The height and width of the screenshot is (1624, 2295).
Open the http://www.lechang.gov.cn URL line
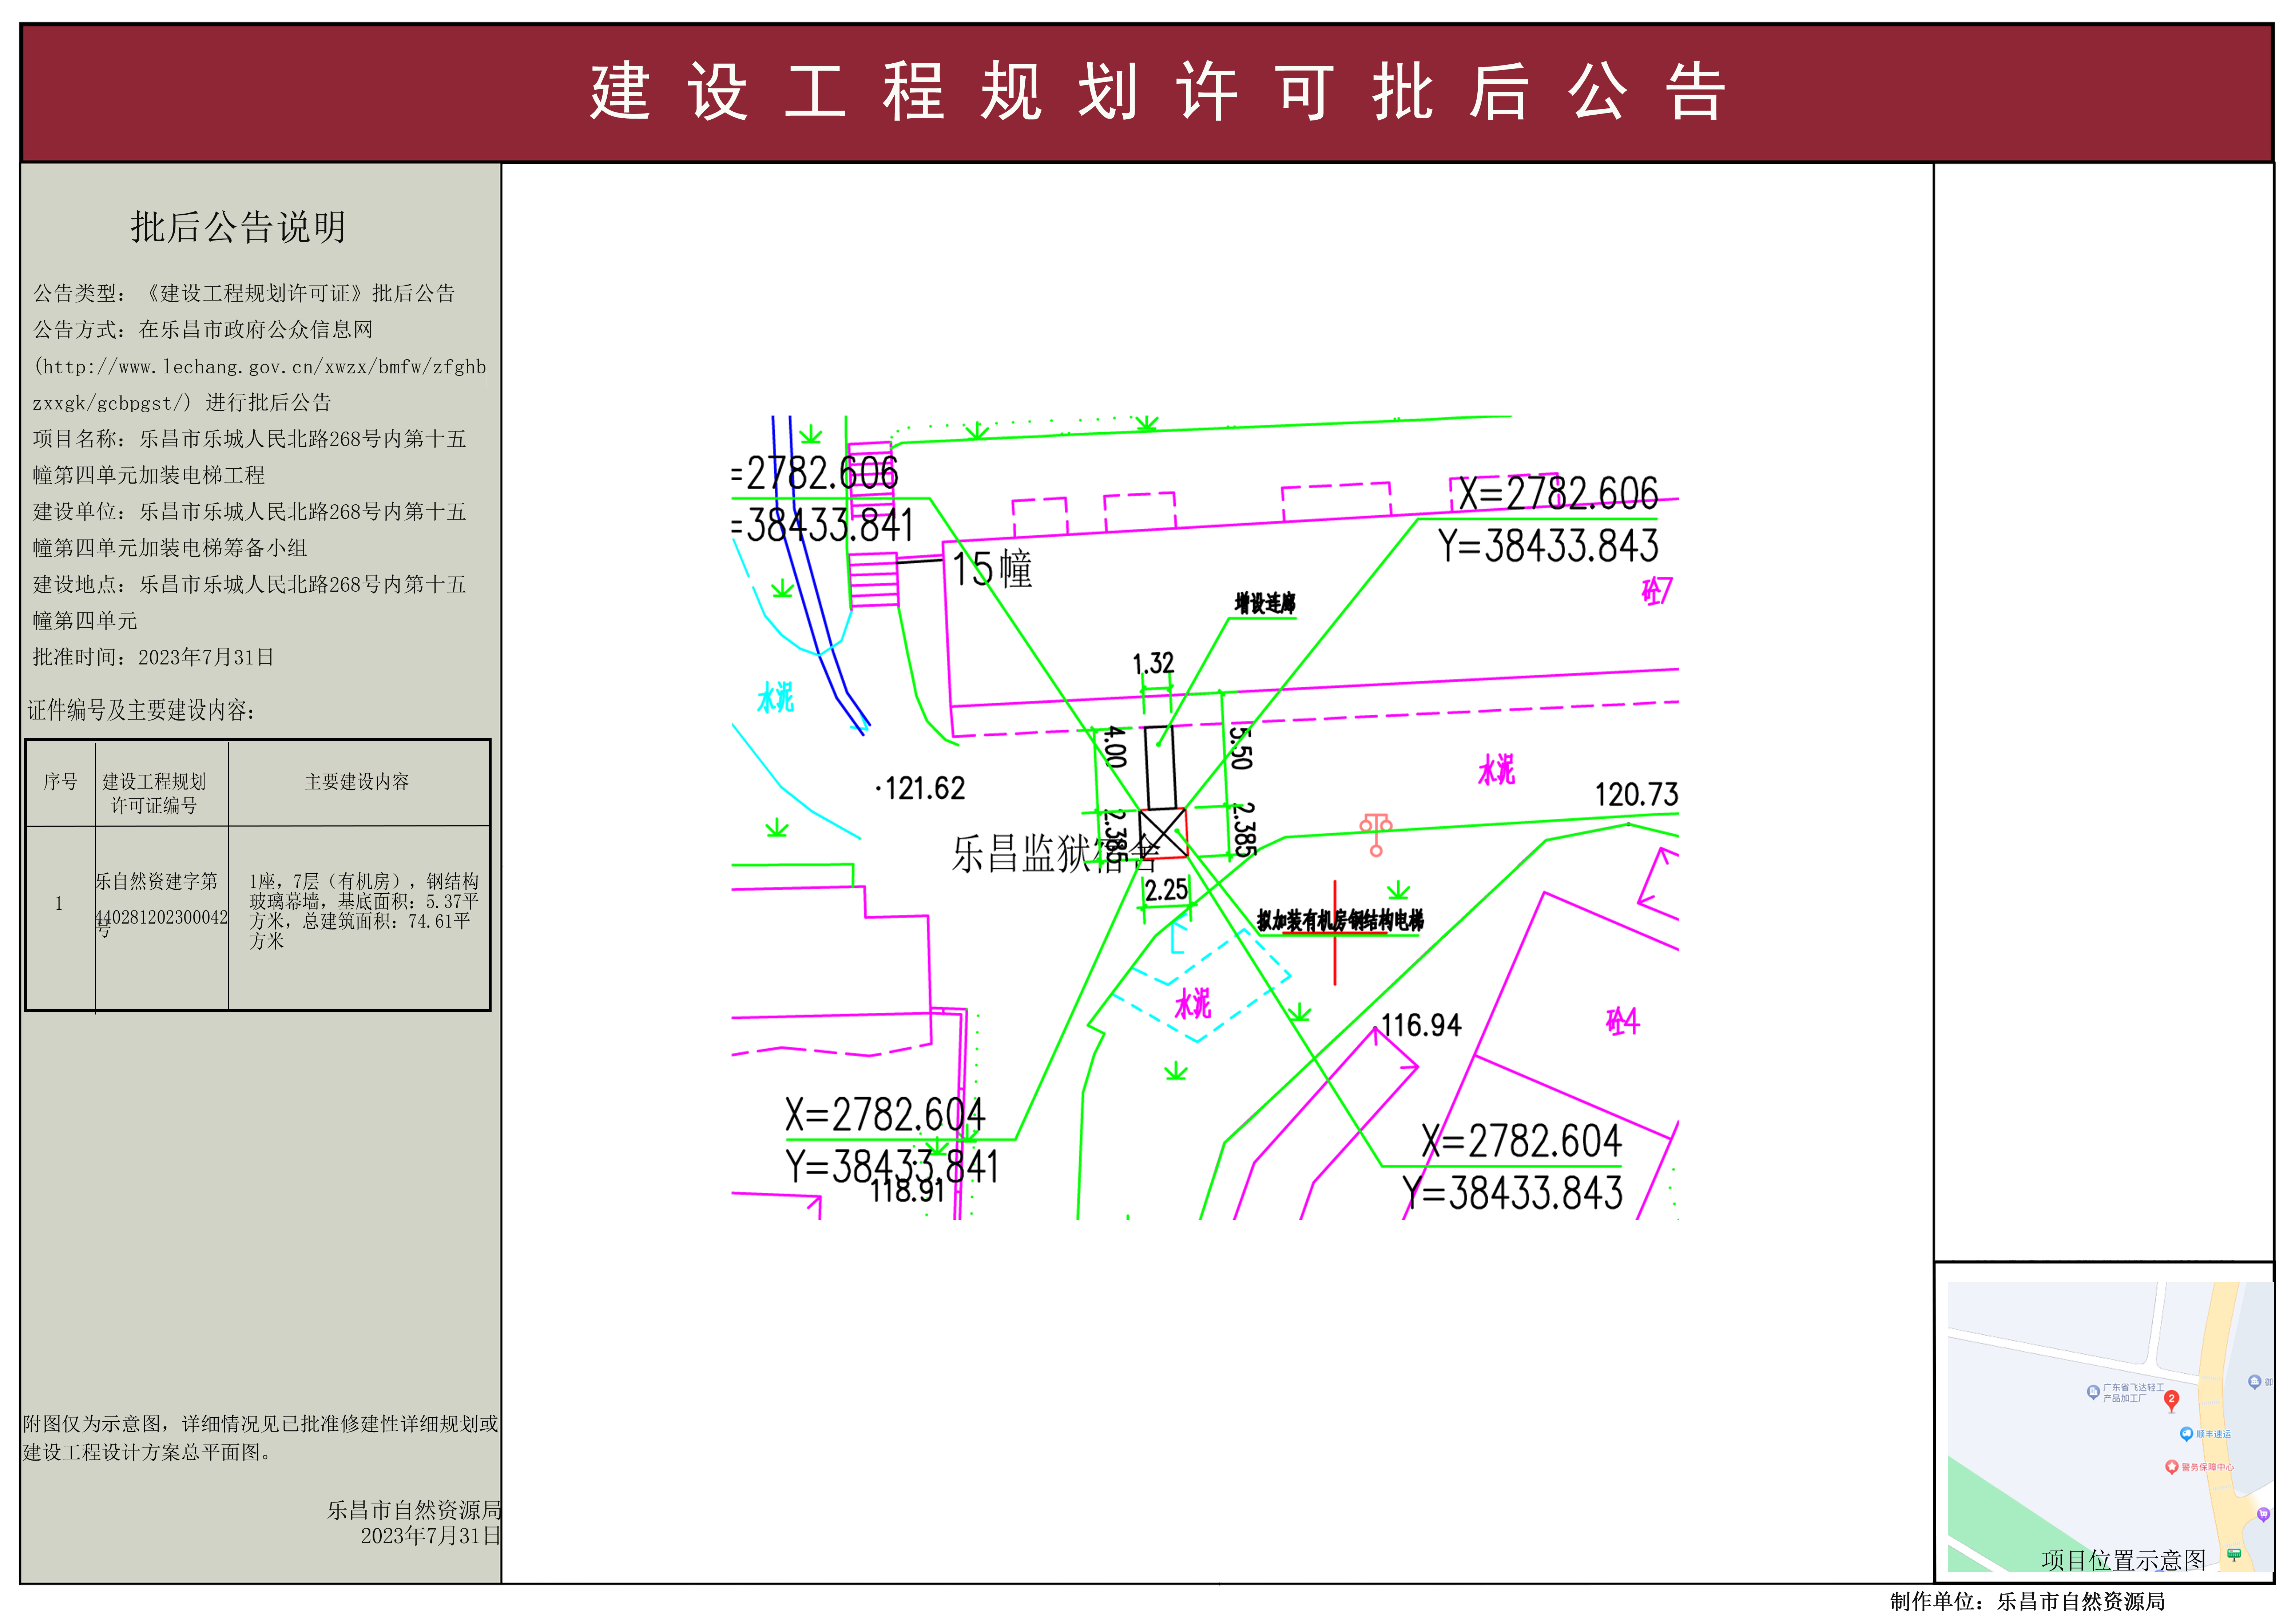[260, 367]
